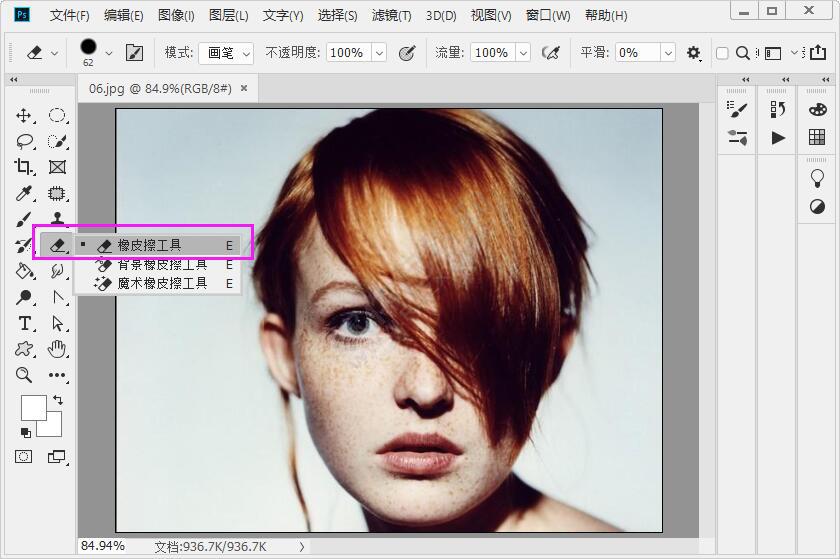
Task: Toggle pressure for opacity button
Action: coord(407,53)
